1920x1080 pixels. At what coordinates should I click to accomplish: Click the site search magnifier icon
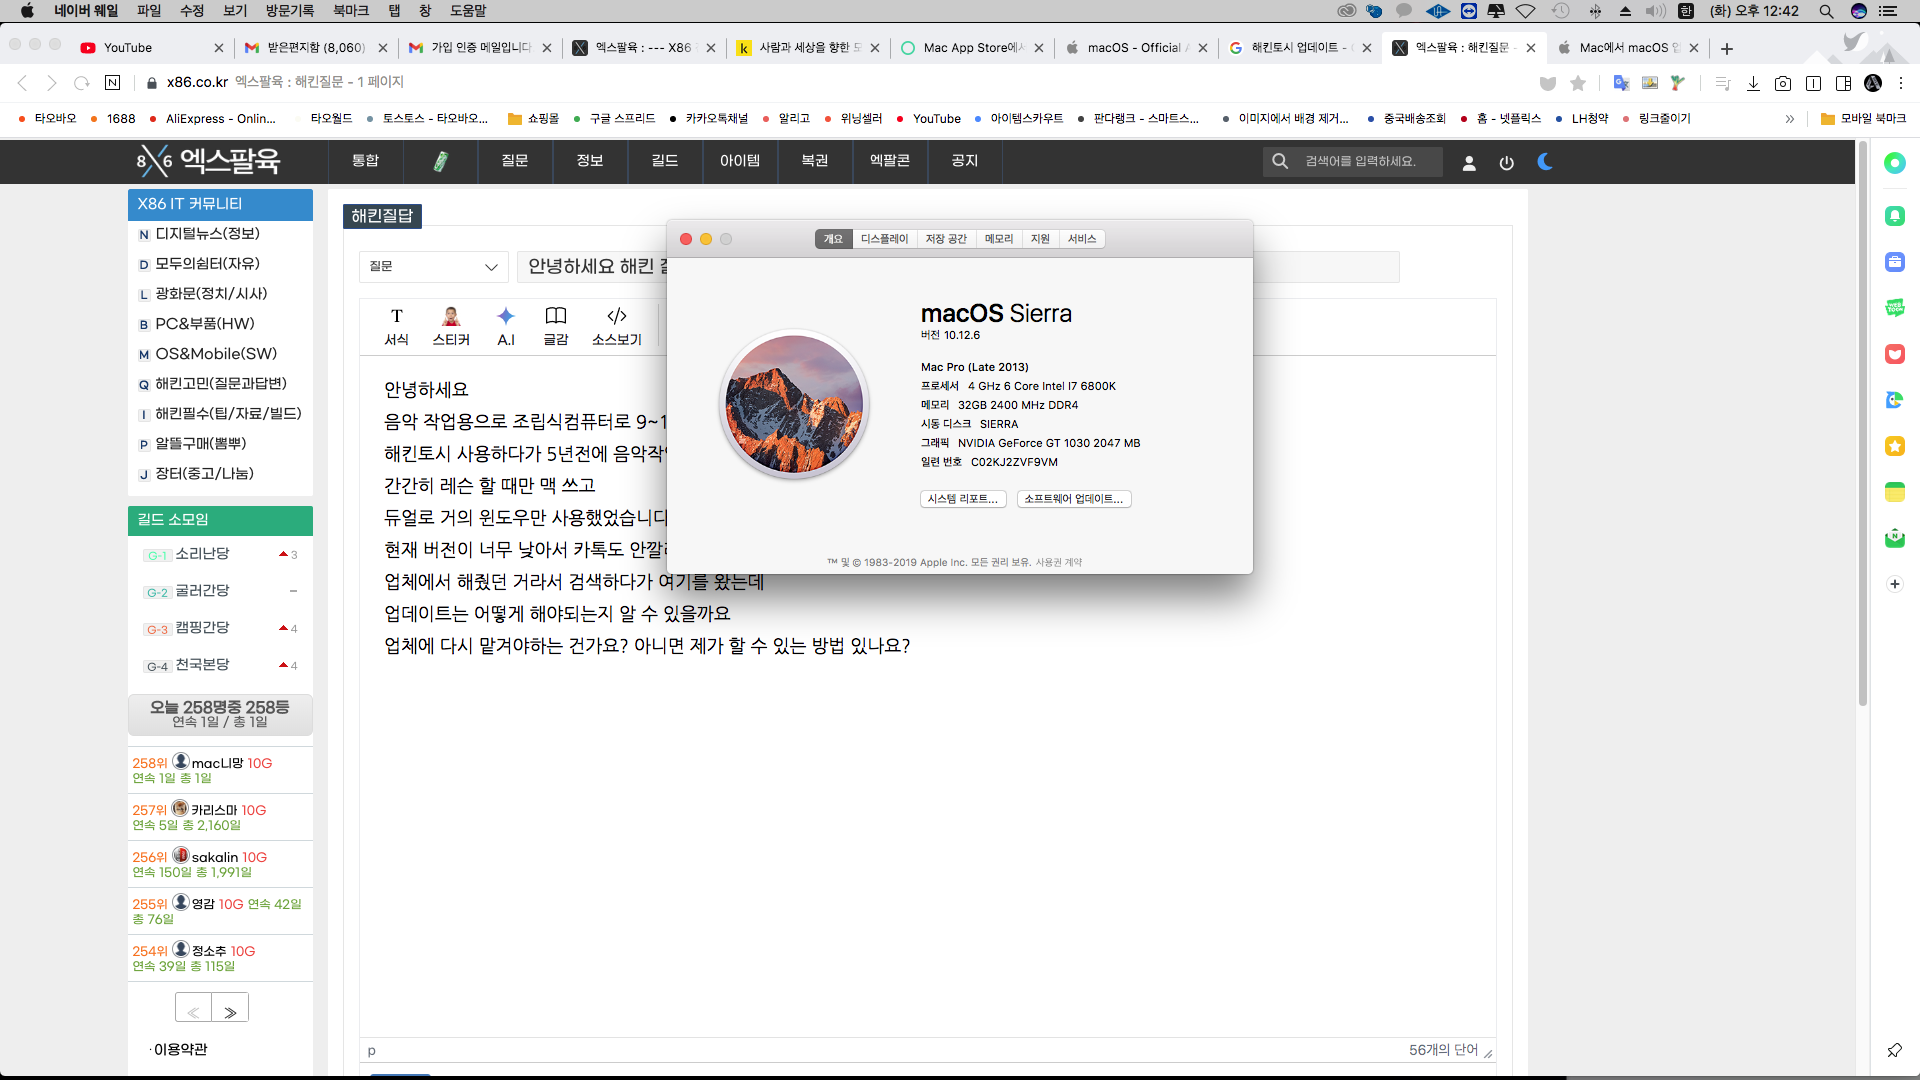pyautogui.click(x=1280, y=161)
